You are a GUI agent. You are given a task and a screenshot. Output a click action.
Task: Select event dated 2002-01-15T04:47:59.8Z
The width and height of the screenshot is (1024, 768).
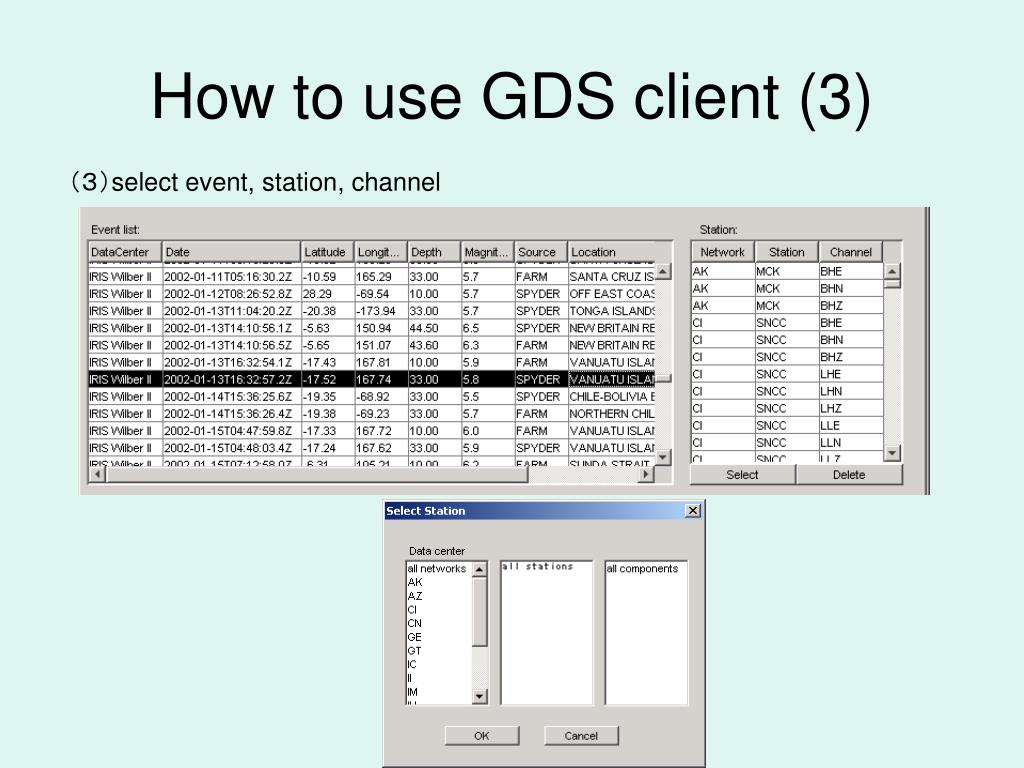[x=372, y=431]
